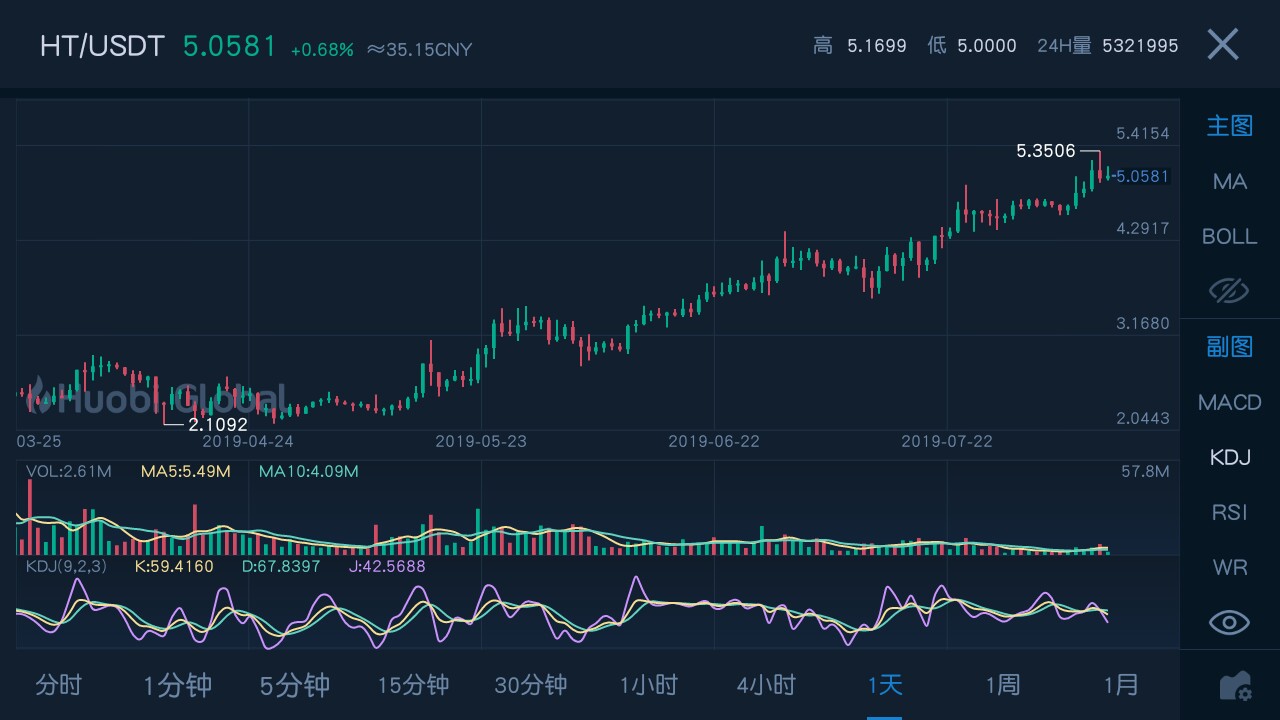Select the 1小时 interval tab

coord(649,685)
